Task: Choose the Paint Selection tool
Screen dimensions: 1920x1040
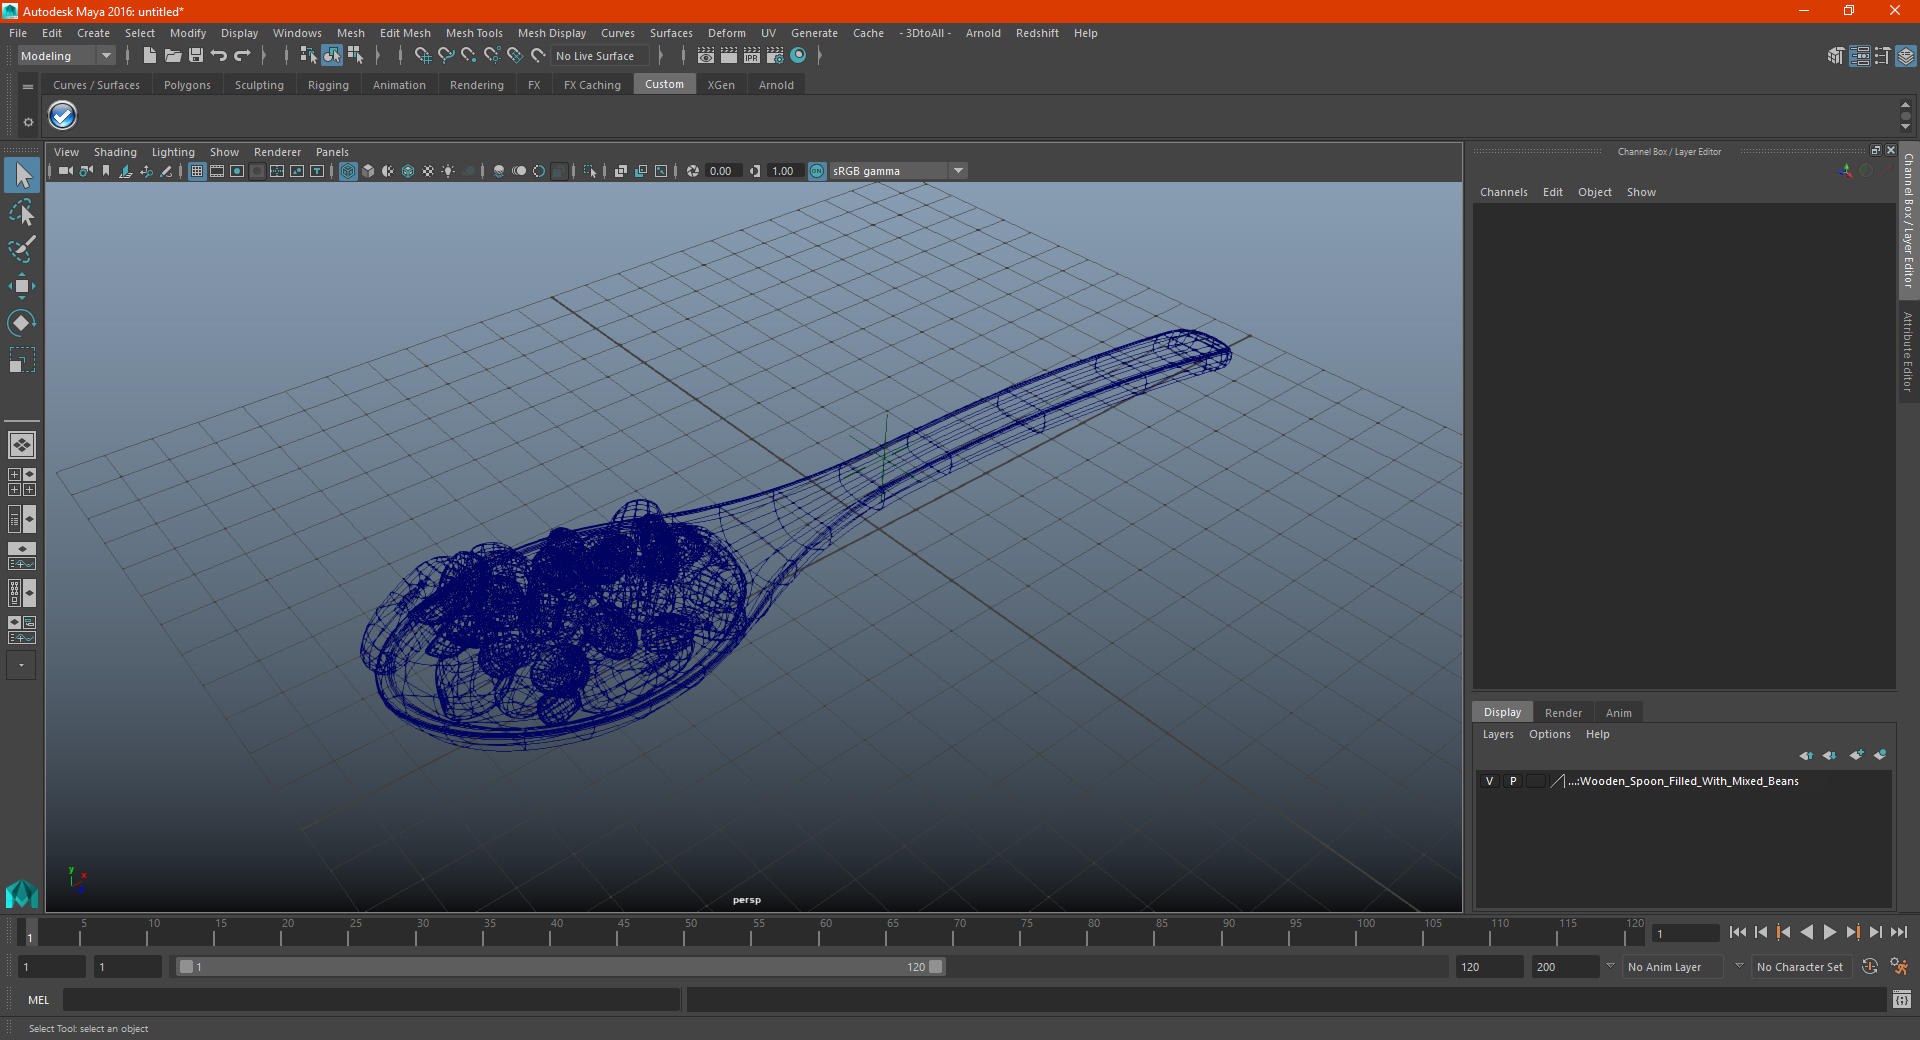Action: tap(22, 249)
